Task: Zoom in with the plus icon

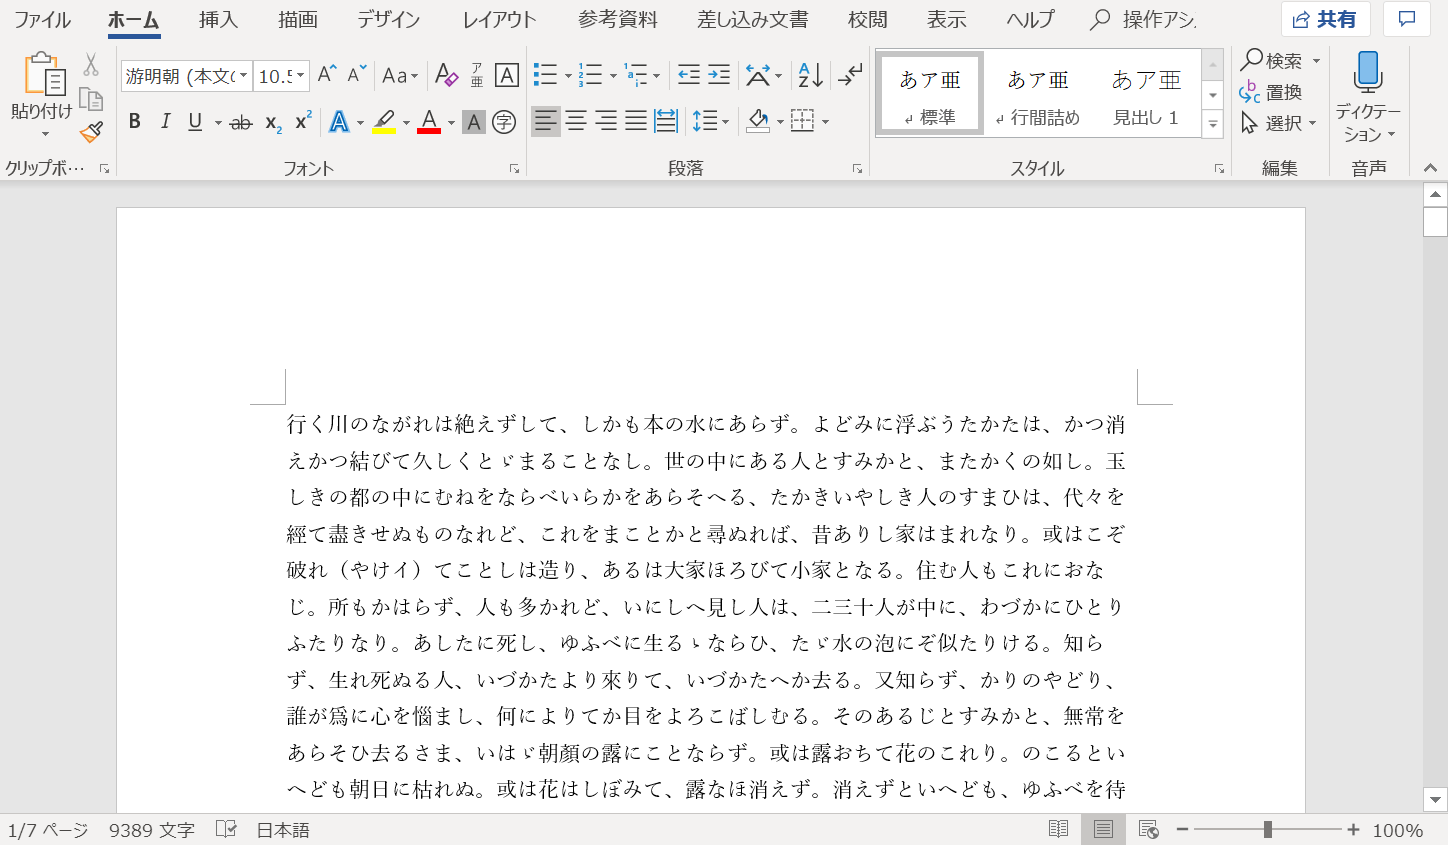Action: point(1353,829)
